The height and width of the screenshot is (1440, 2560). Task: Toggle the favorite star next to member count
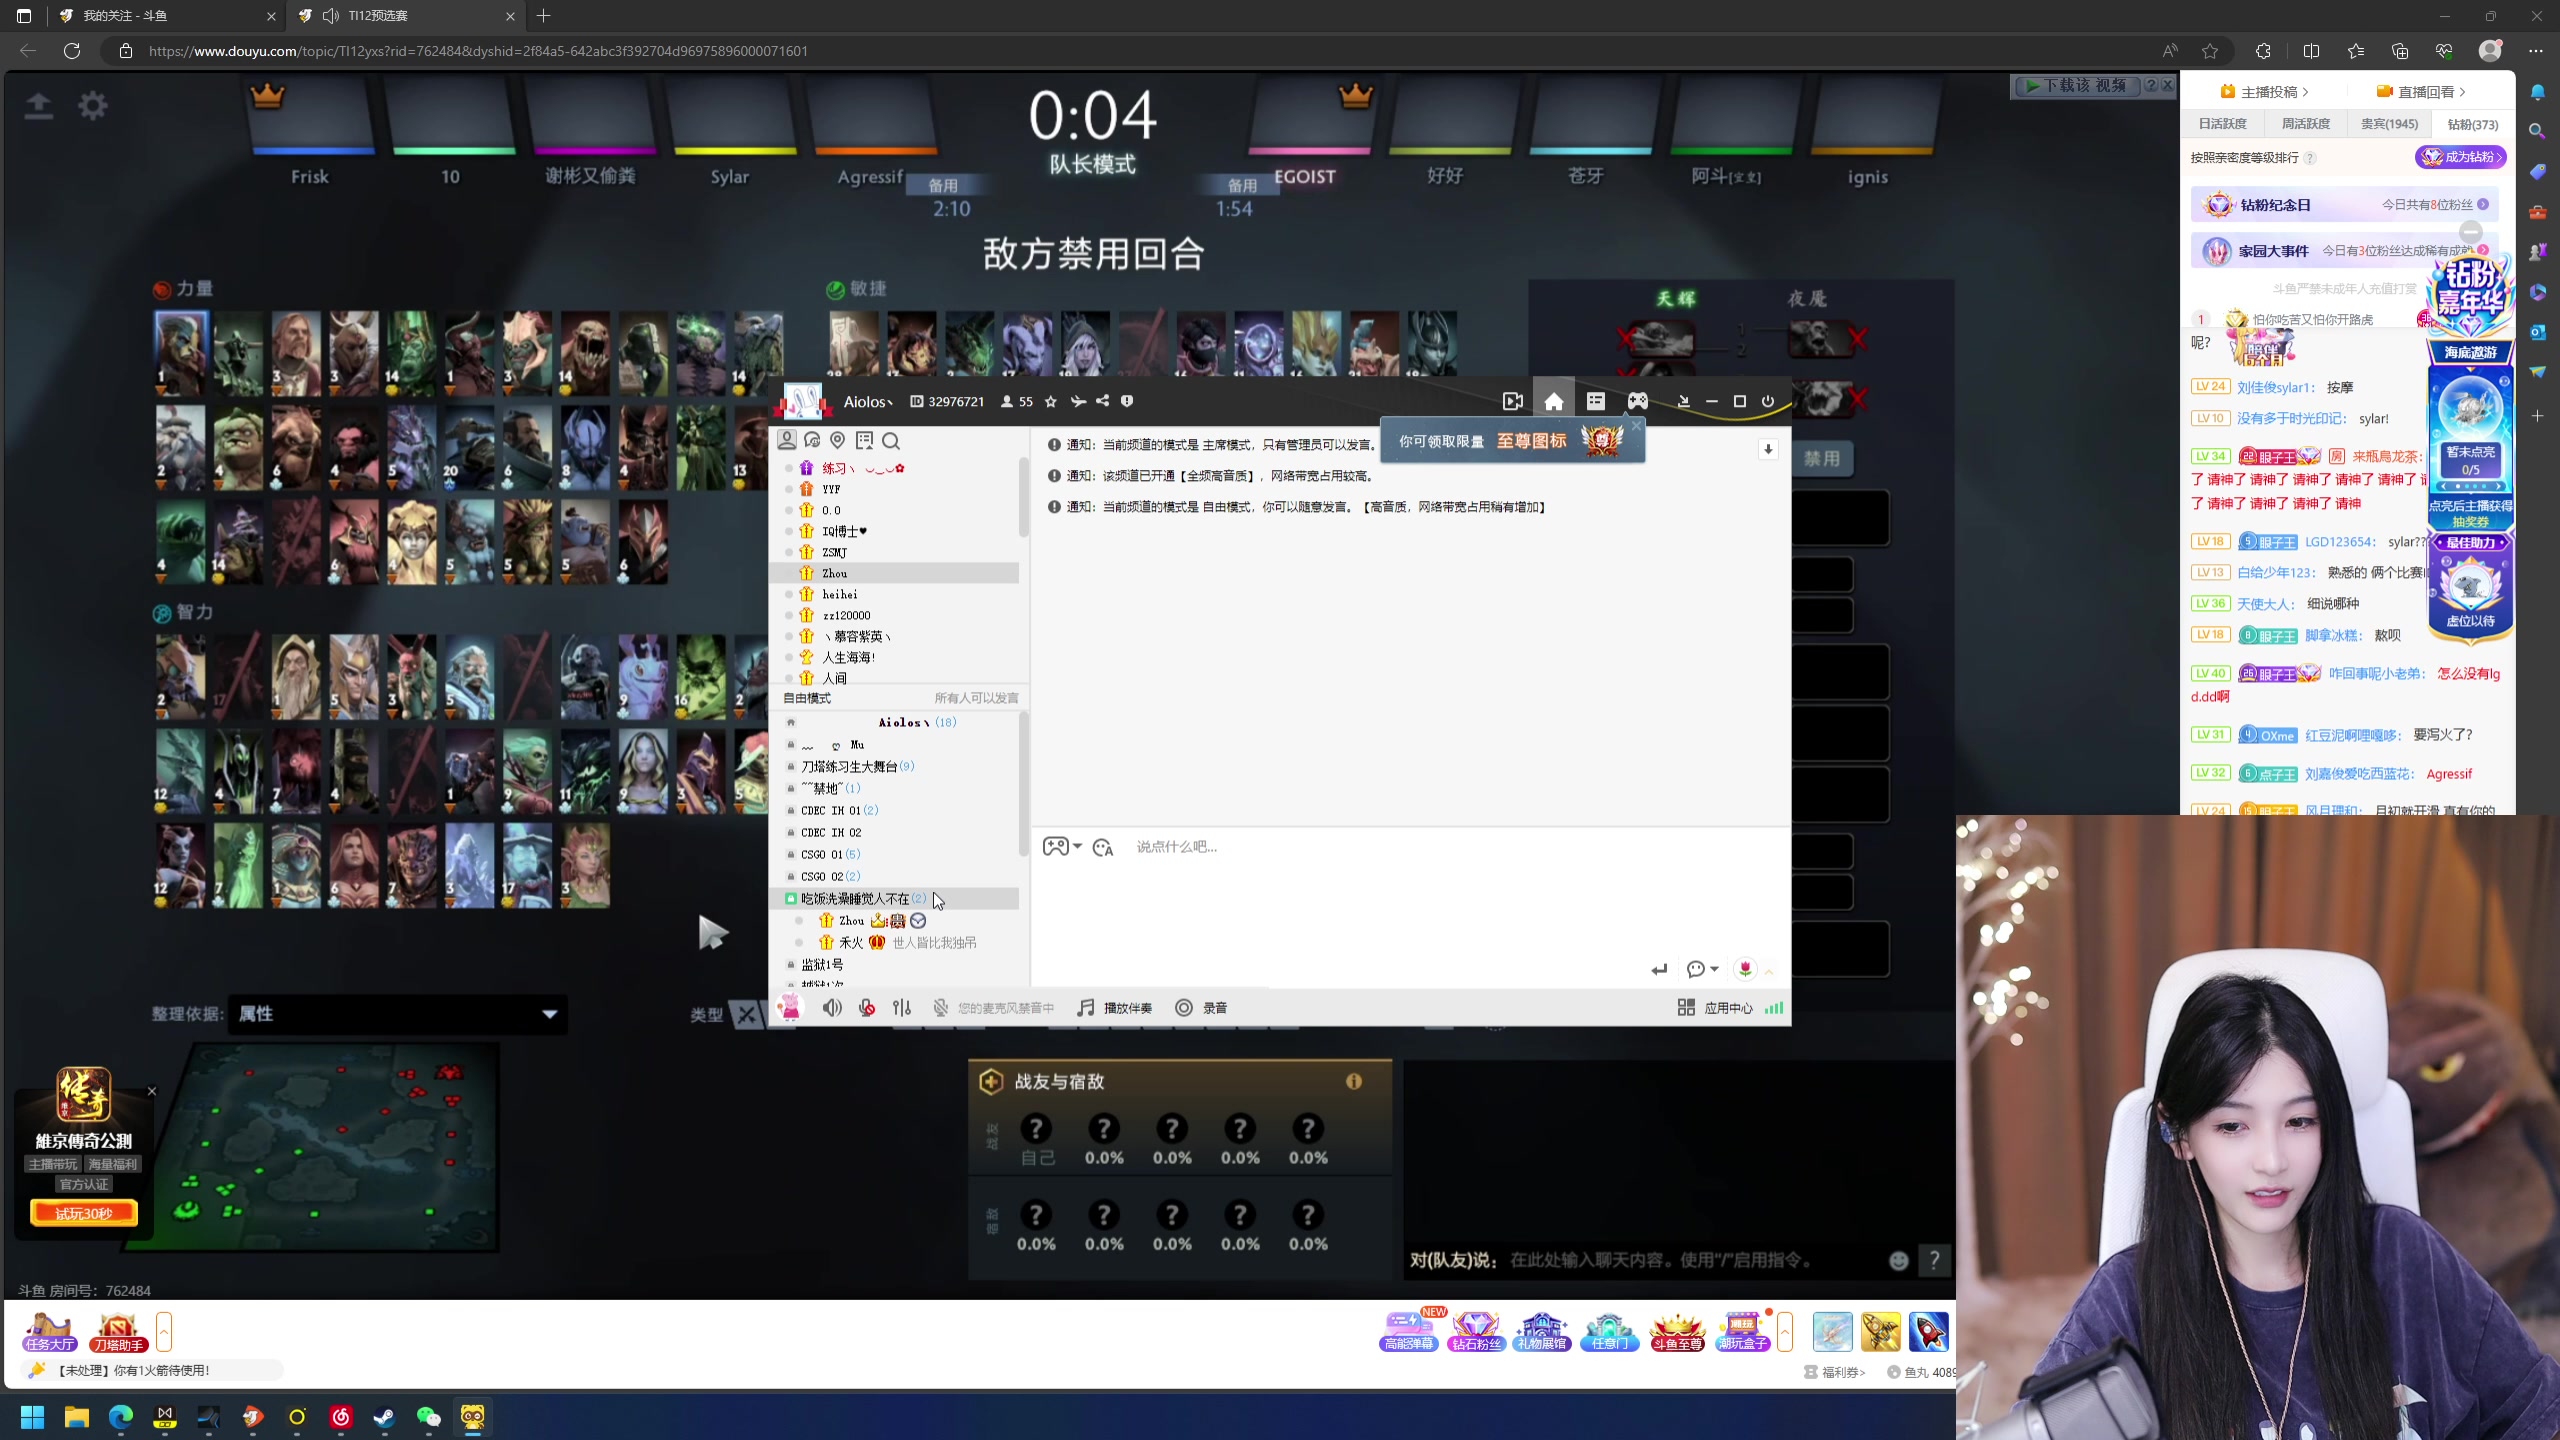point(1049,401)
